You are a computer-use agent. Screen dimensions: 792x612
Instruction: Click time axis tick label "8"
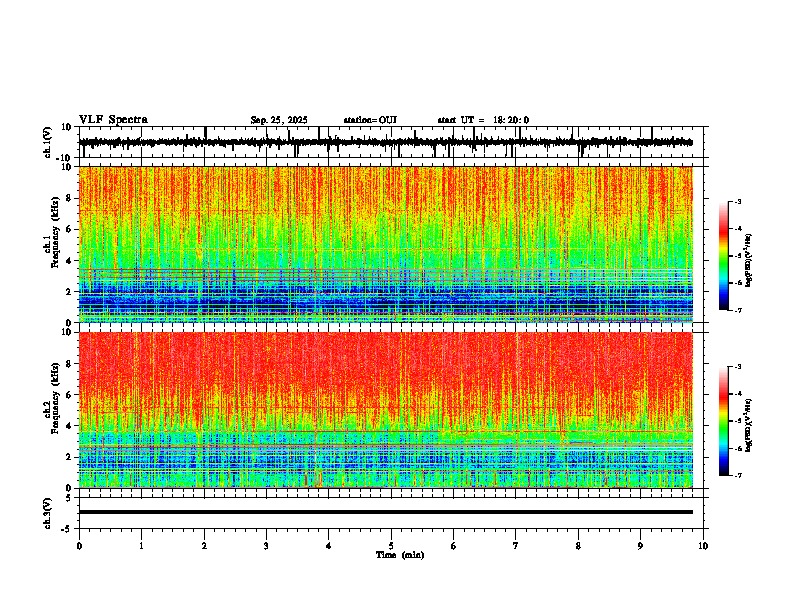578,546
